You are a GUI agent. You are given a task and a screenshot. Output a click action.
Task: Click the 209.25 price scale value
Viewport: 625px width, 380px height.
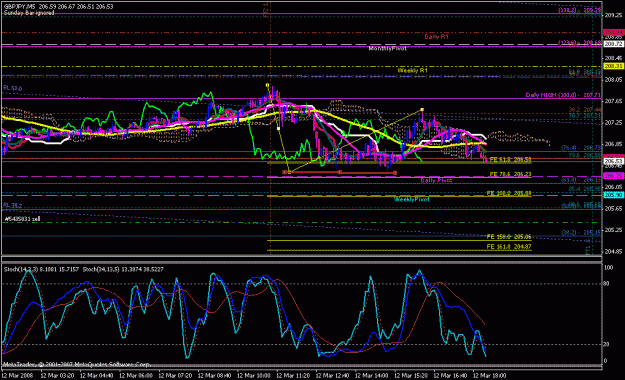coord(613,16)
